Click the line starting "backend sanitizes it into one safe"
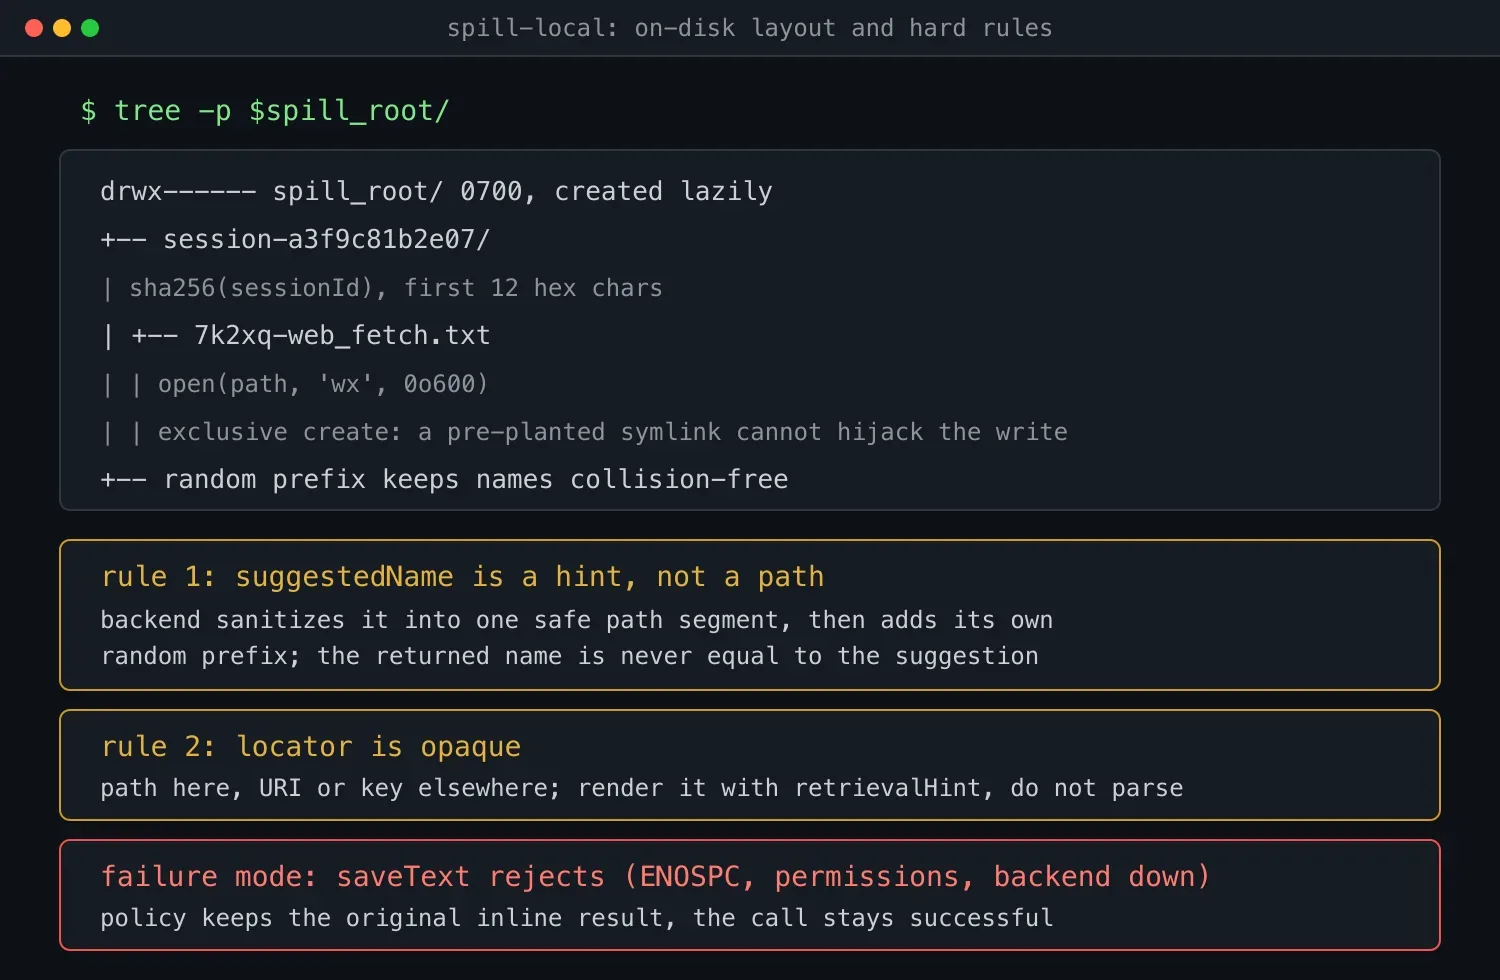This screenshot has width=1500, height=980. click(x=576, y=620)
